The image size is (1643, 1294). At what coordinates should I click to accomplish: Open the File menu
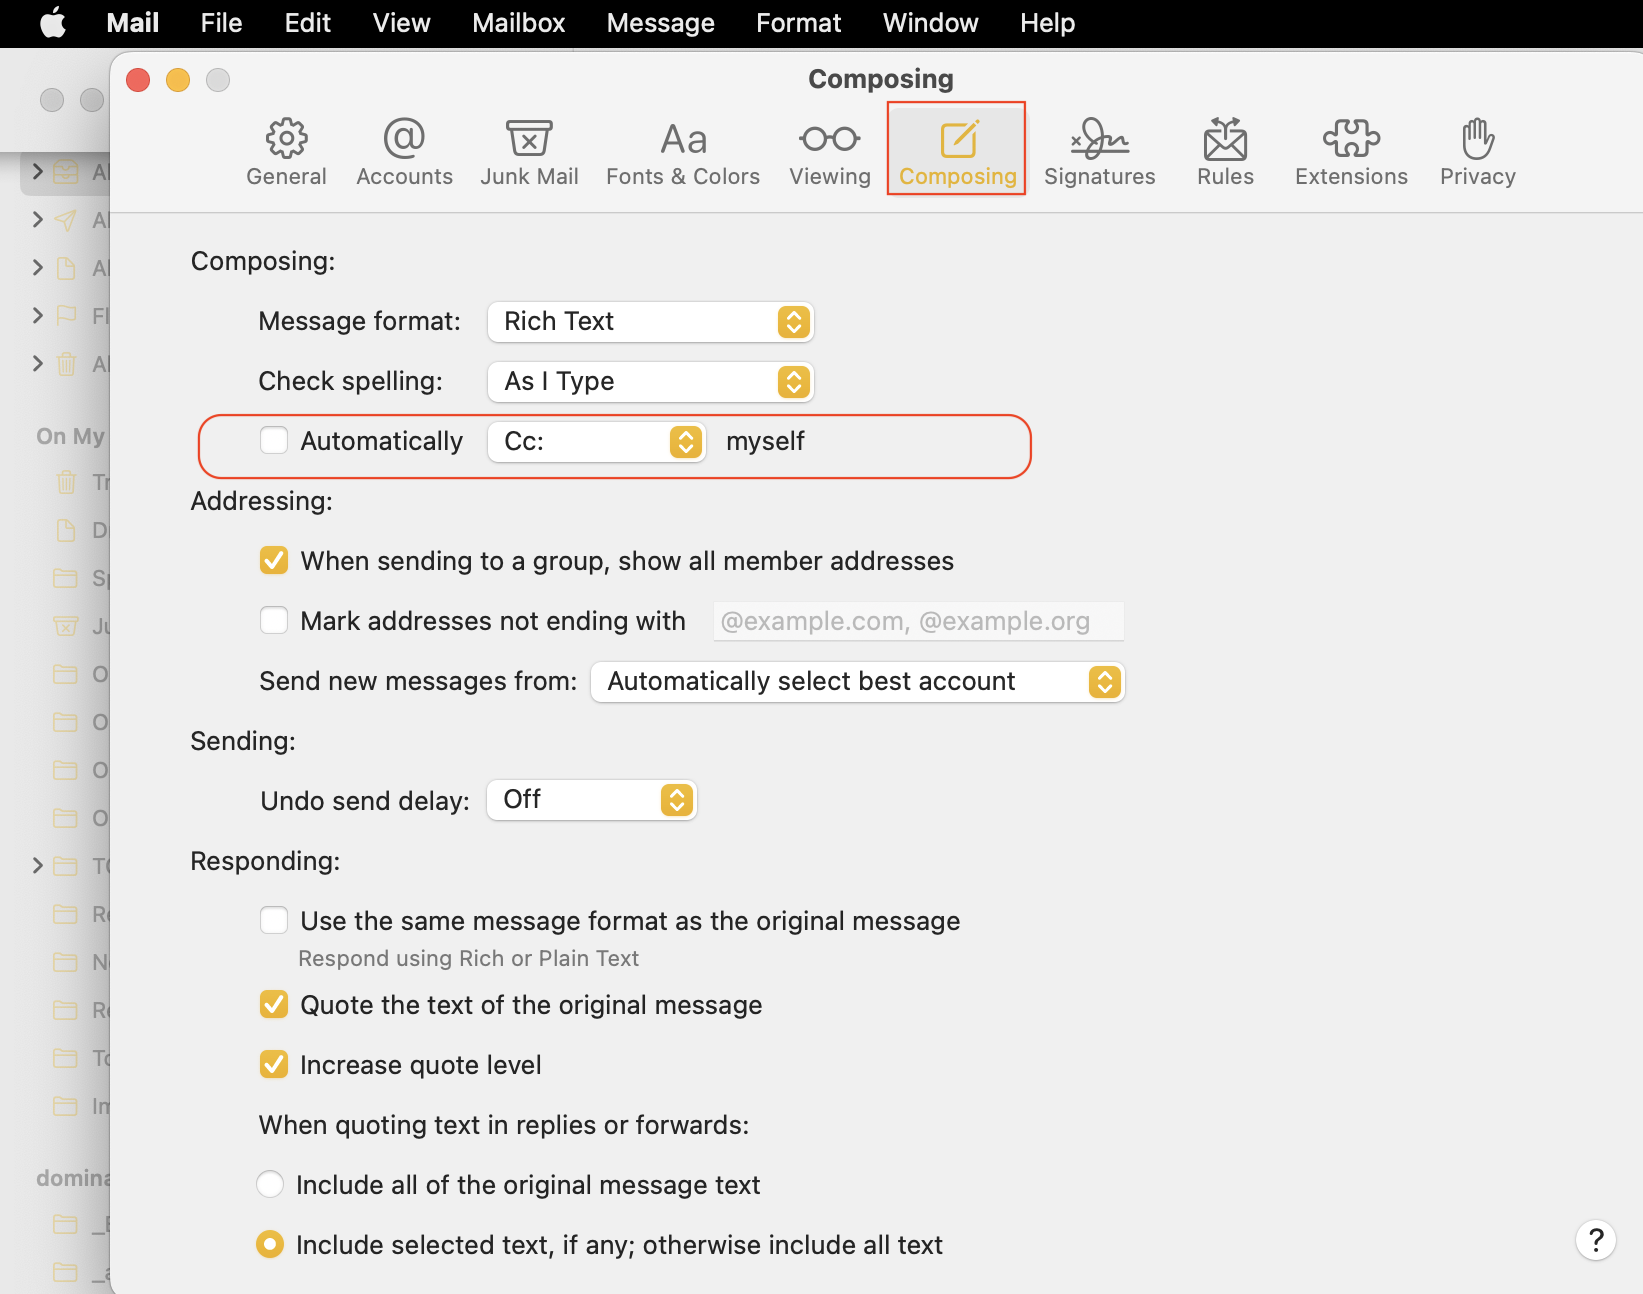[221, 23]
